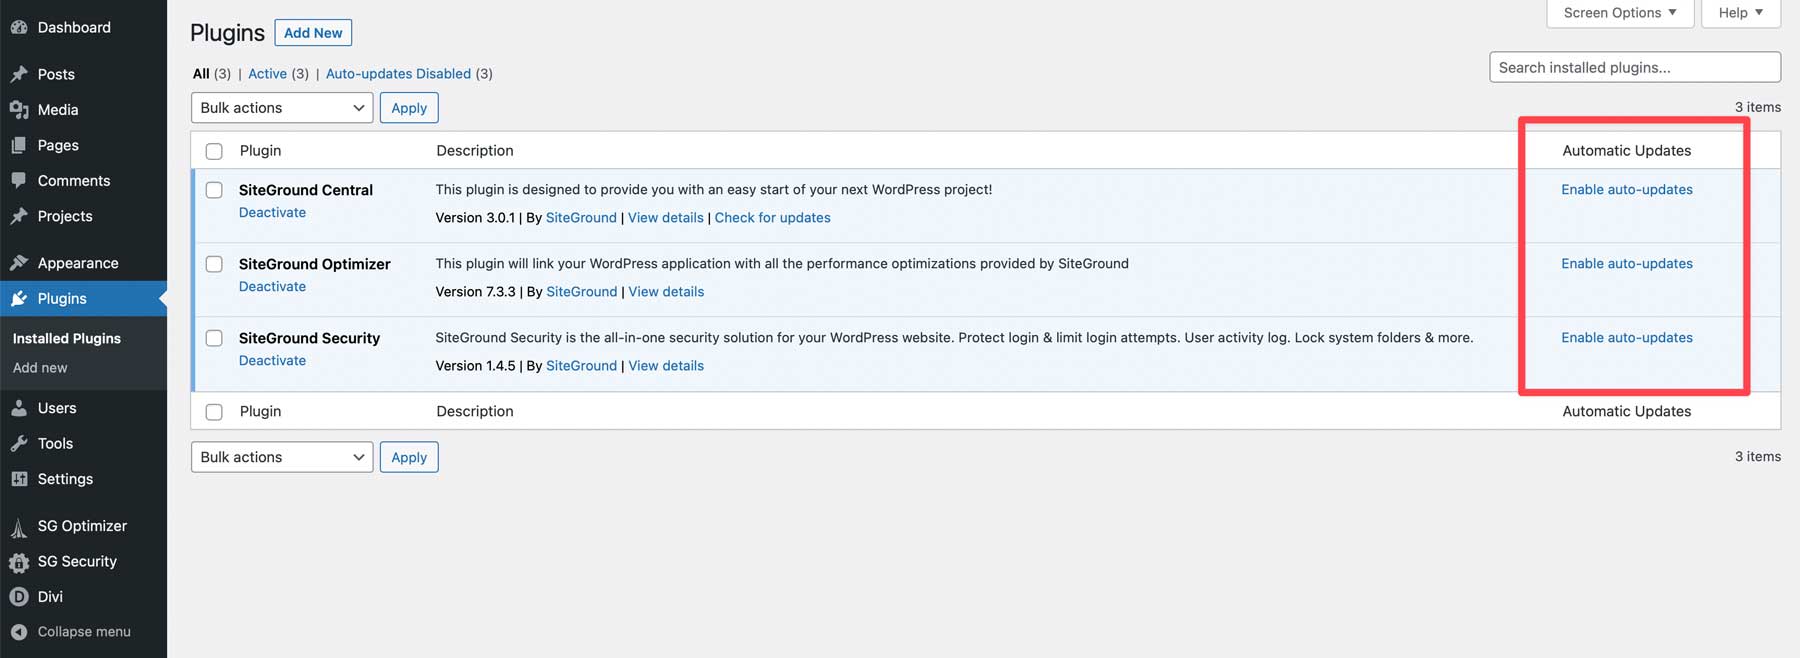Screen dimensions: 1800x658
Task: Check the SiteGround Optimizer plugin checkbox
Action: [x=214, y=264]
